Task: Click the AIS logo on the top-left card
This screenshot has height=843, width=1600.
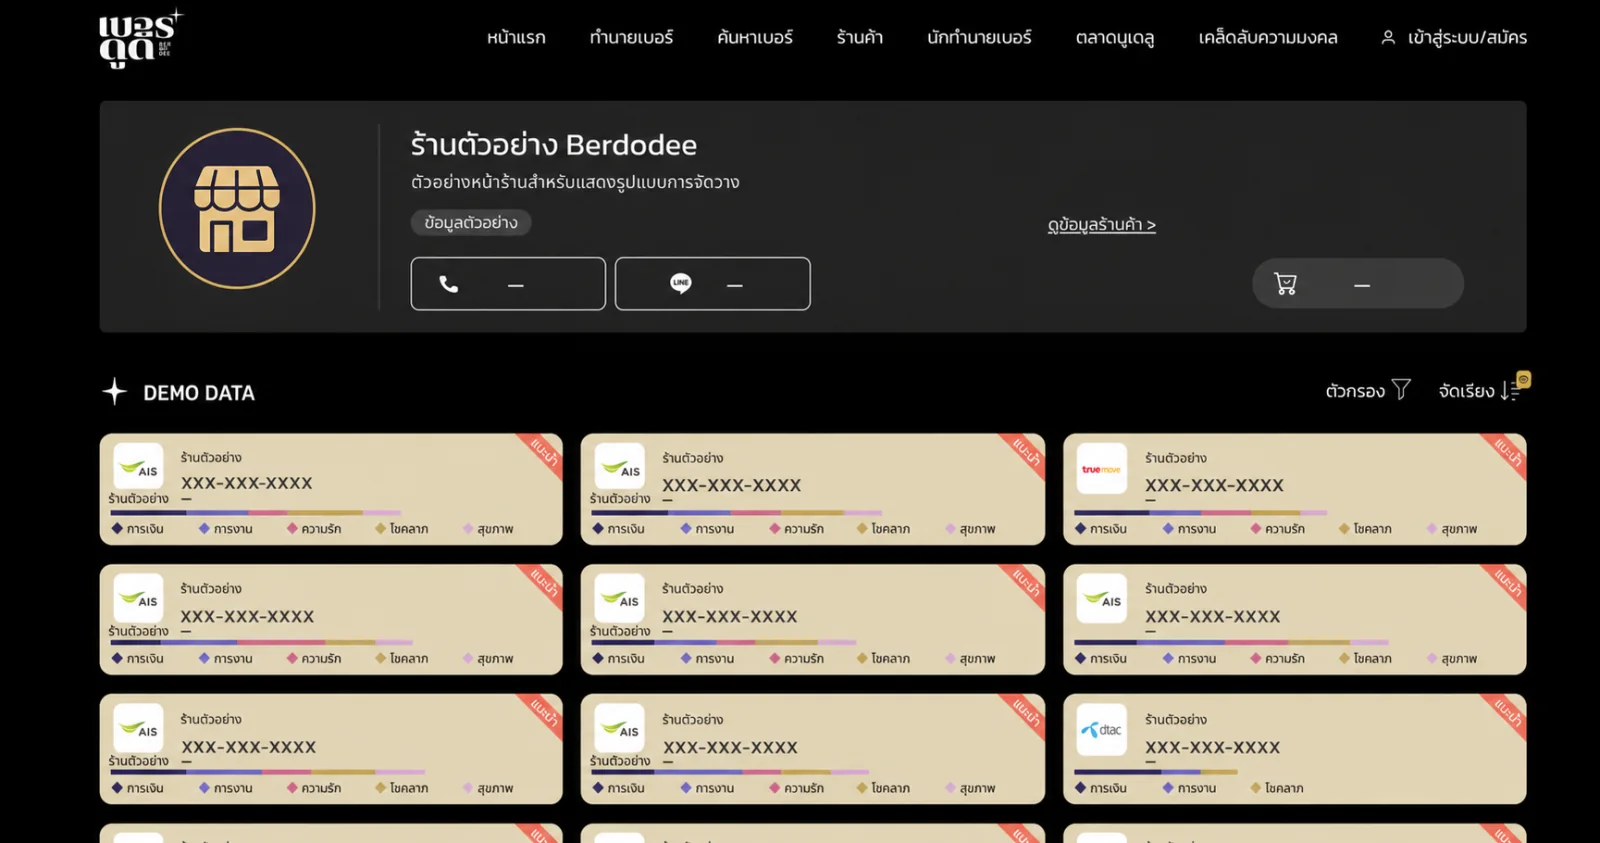Action: [138, 467]
